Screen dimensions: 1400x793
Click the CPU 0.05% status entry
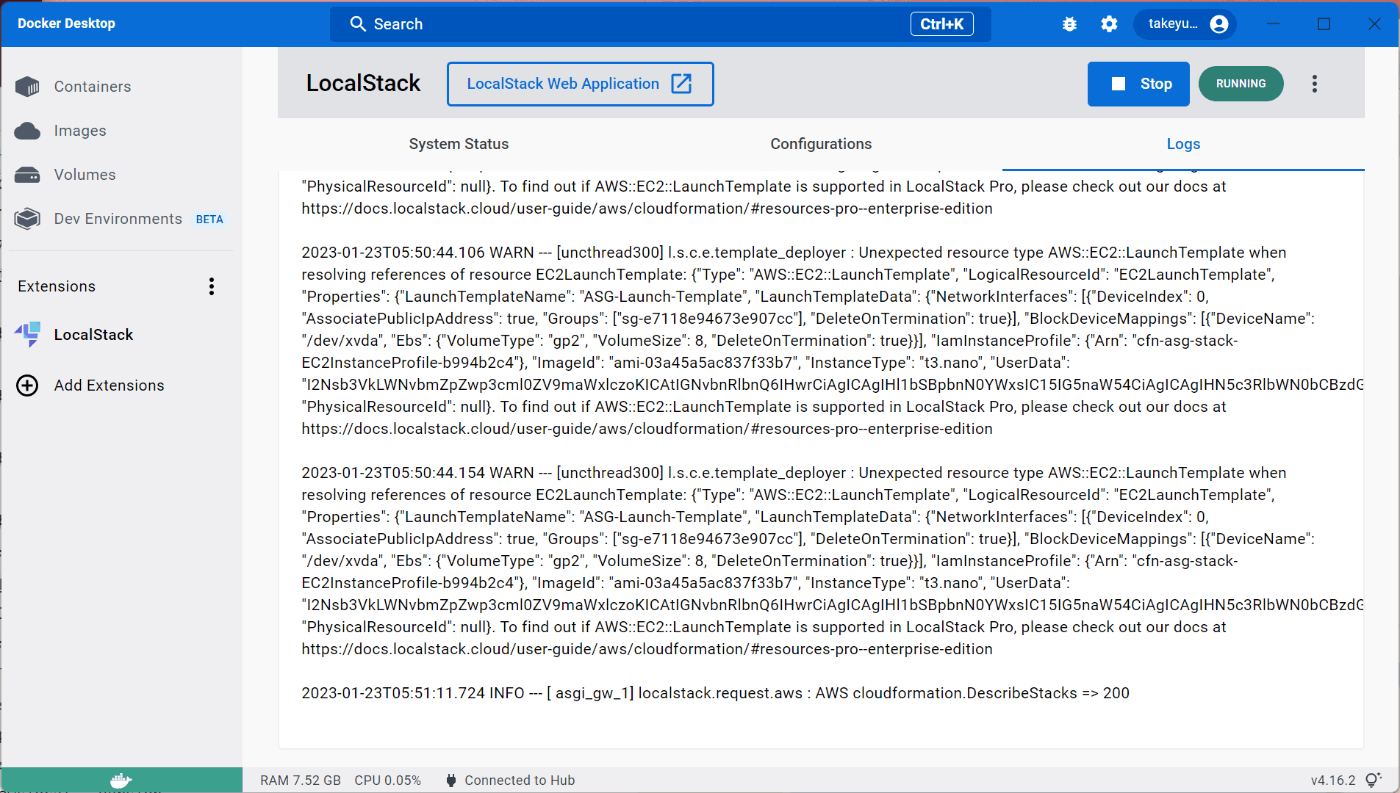(388, 780)
